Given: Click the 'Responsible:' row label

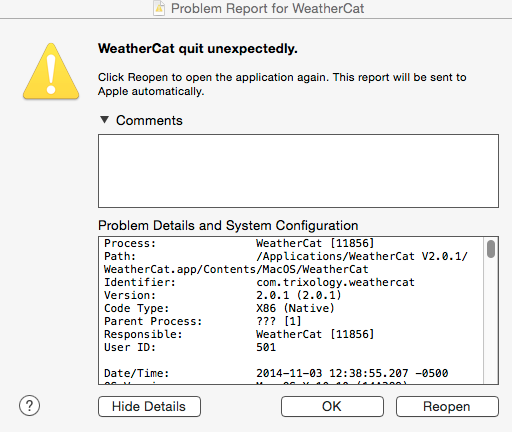Looking at the screenshot, I should 143,334.
